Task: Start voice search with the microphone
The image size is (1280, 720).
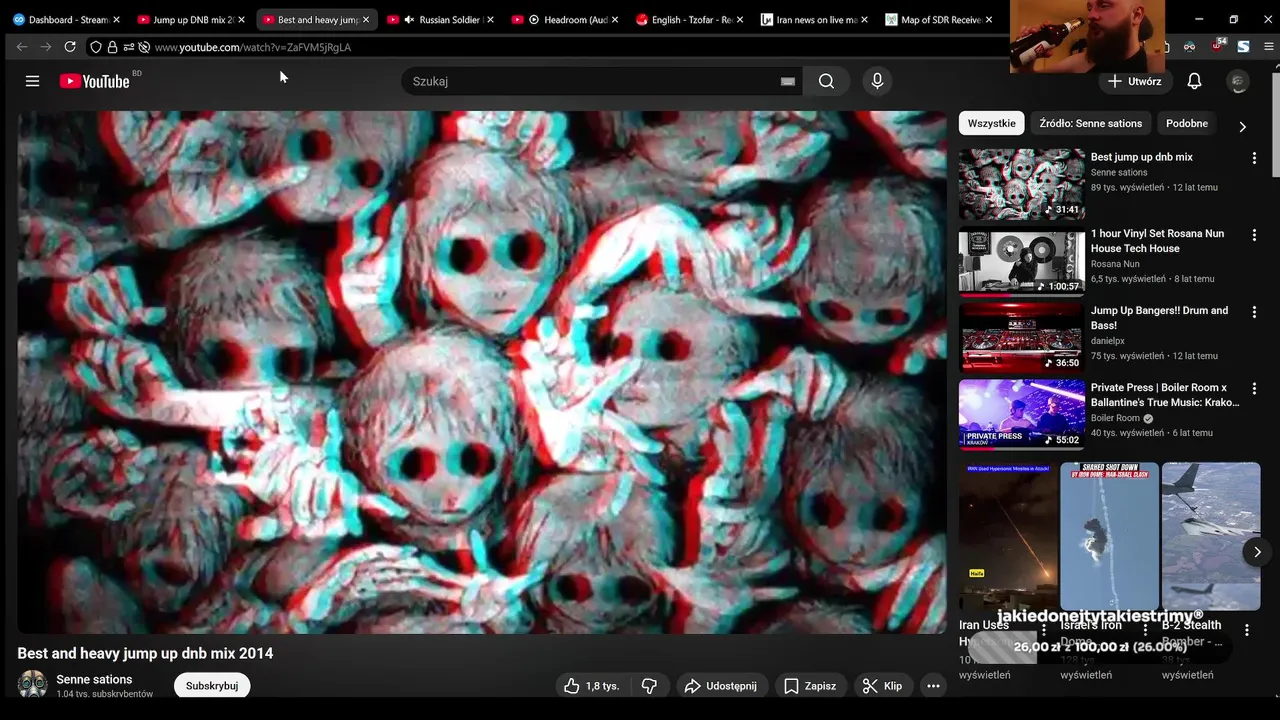Action: pos(877,81)
